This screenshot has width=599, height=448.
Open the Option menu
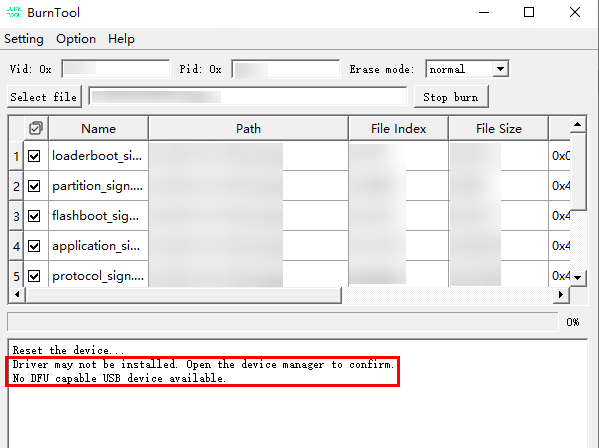(76, 39)
